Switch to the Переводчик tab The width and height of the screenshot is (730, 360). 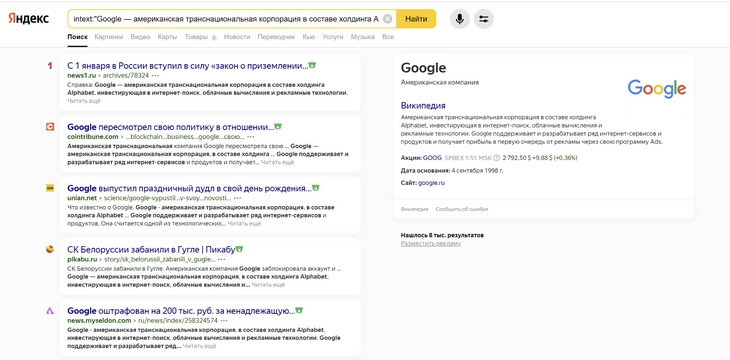[x=277, y=37]
